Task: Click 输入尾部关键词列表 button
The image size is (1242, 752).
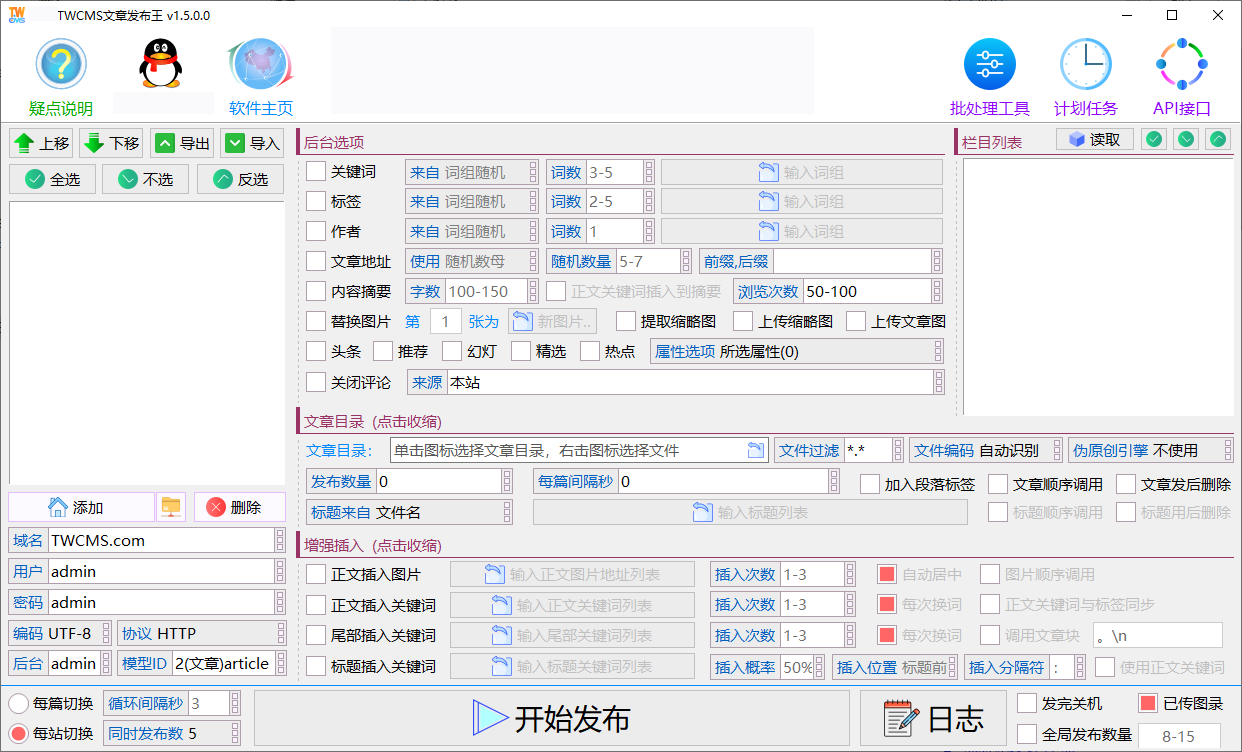Action: (572, 635)
